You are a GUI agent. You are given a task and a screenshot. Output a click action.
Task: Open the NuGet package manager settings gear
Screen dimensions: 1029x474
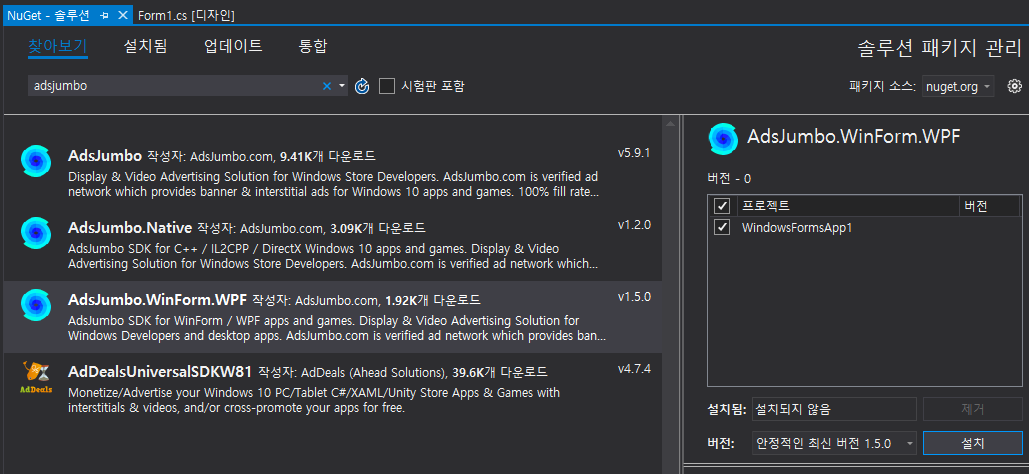[x=1015, y=86]
